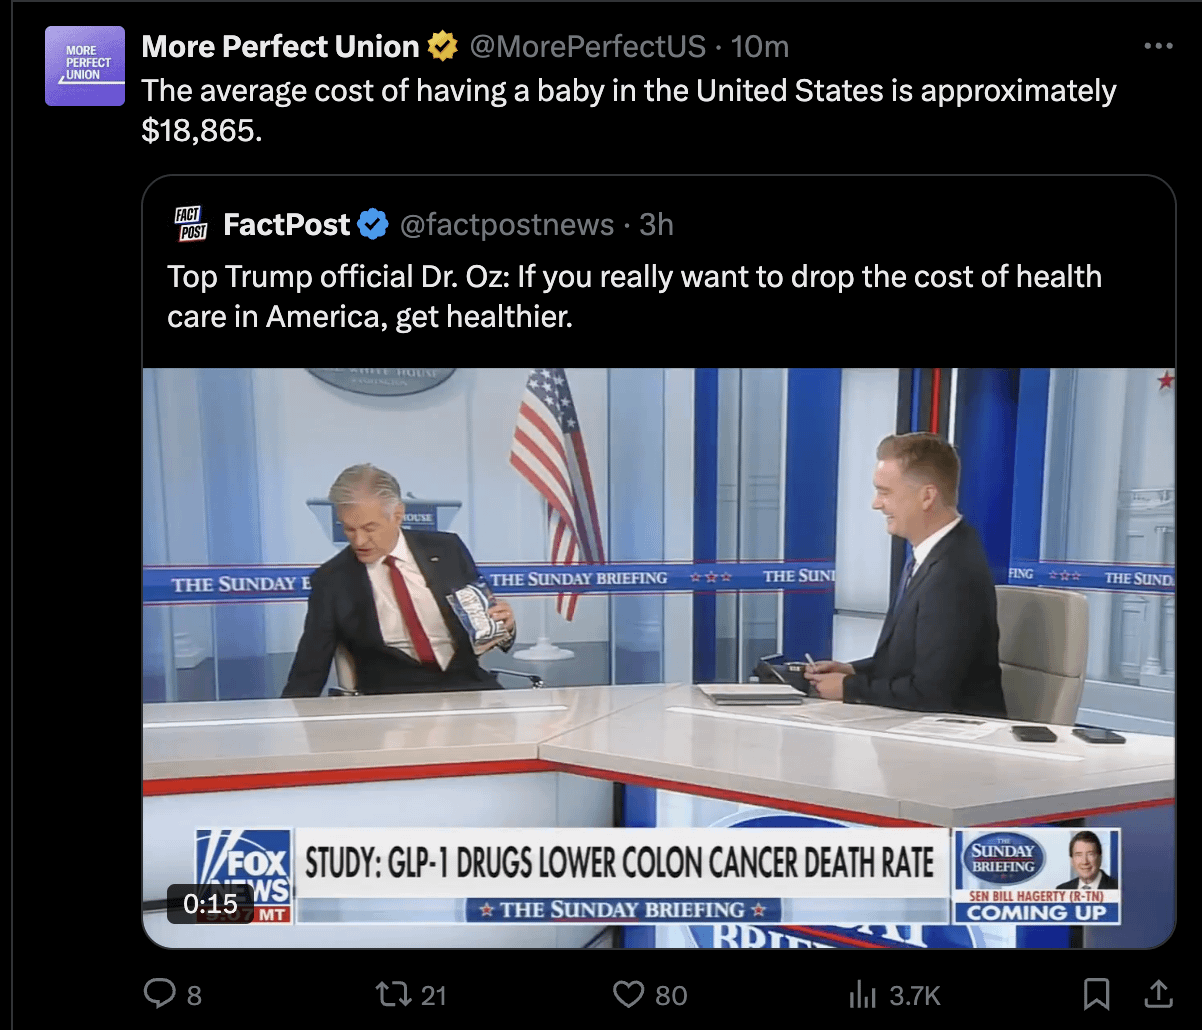Click the 3h timestamp on quoted post
The width and height of the screenshot is (1202, 1030).
click(656, 225)
